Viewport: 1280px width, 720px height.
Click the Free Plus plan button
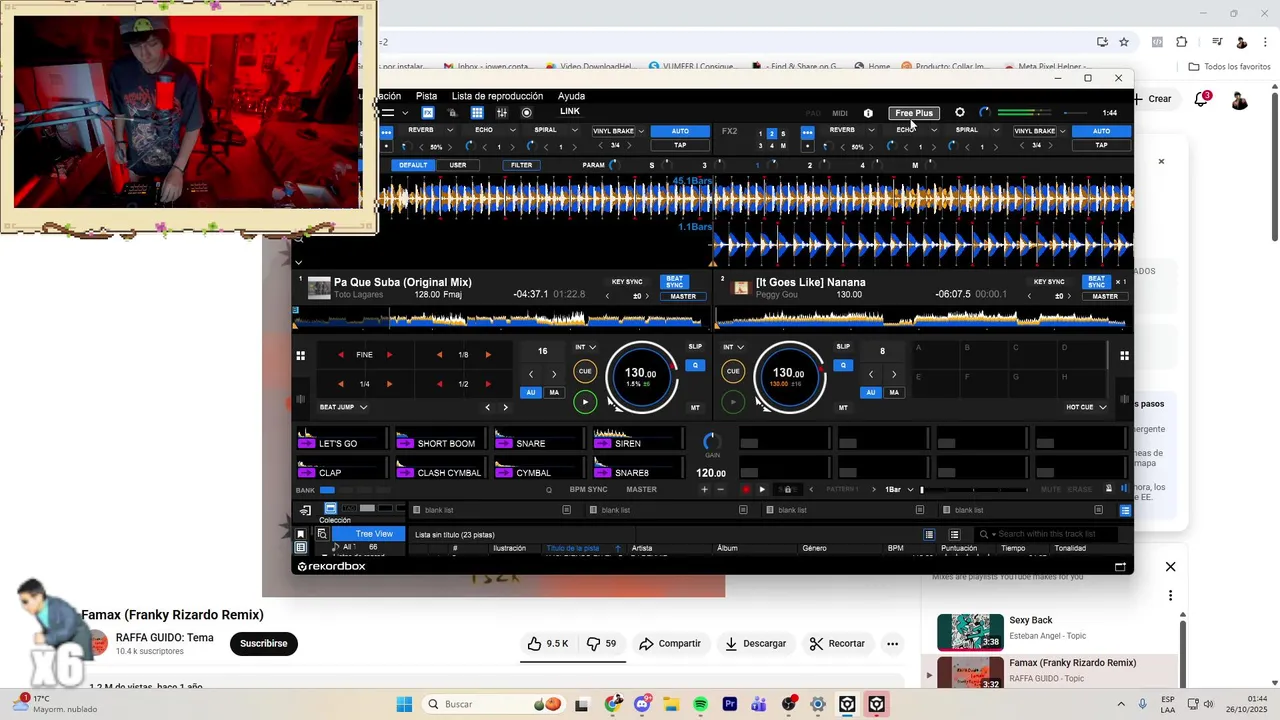click(x=914, y=113)
